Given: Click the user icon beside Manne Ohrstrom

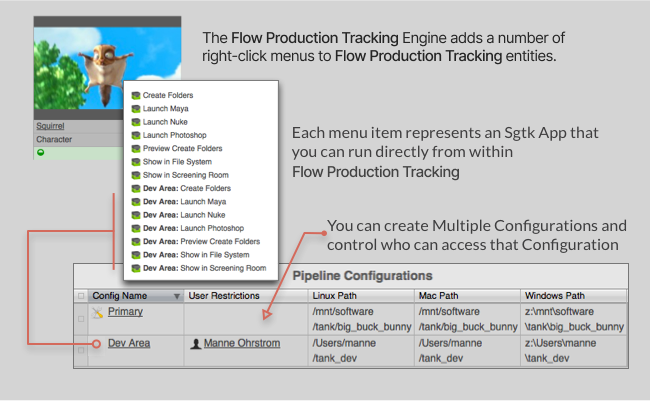Looking at the screenshot, I should [x=195, y=344].
